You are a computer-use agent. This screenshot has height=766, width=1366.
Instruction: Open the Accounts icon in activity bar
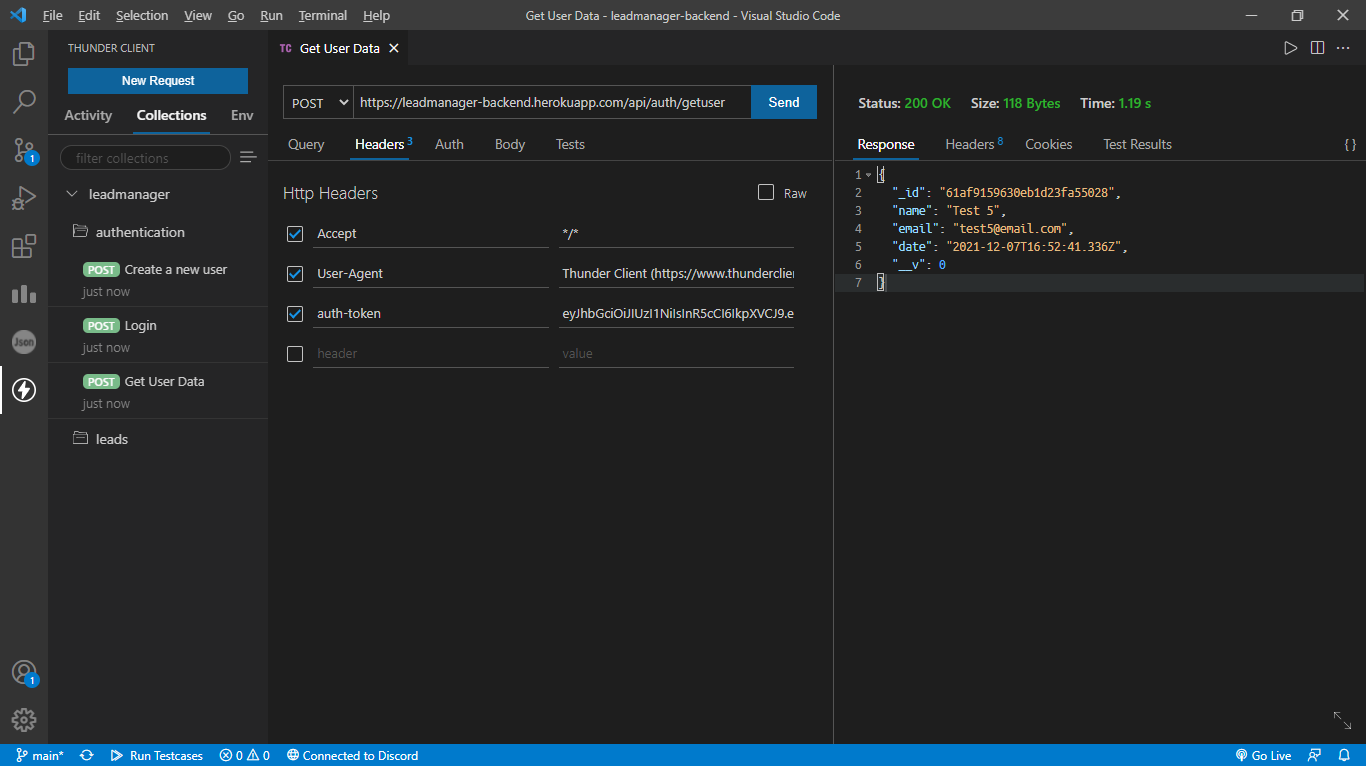click(x=24, y=673)
